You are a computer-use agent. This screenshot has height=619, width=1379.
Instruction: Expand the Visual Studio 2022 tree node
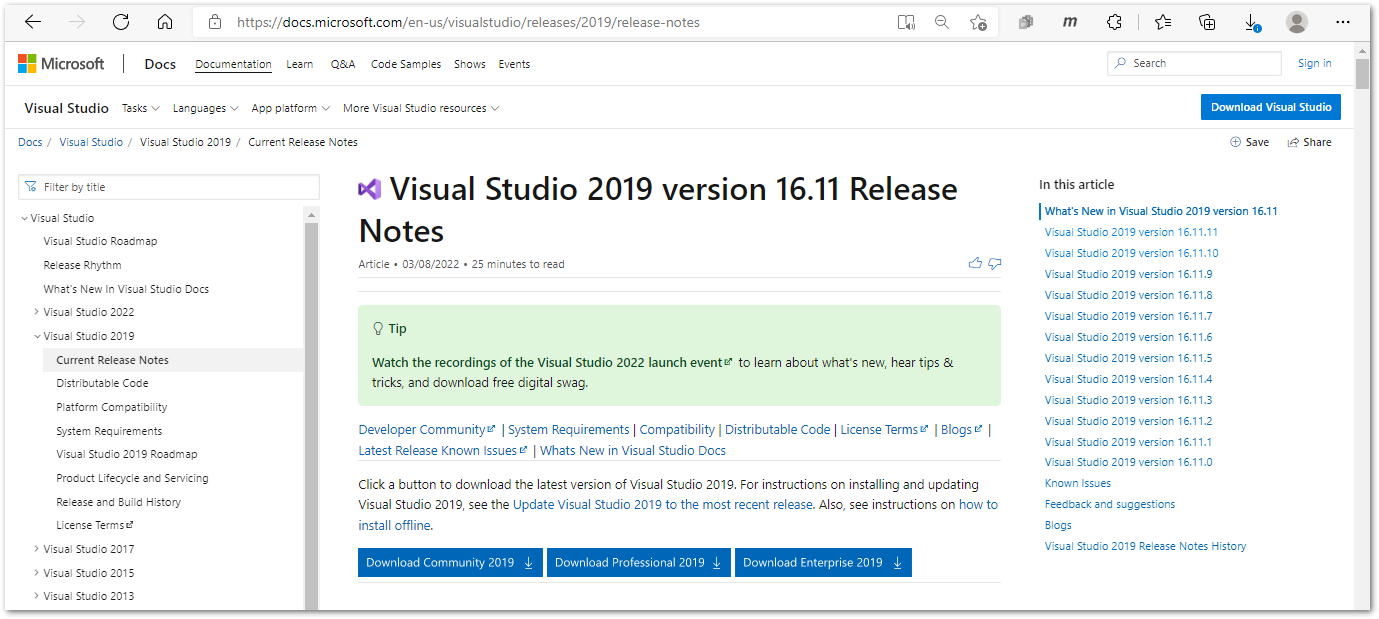[37, 312]
